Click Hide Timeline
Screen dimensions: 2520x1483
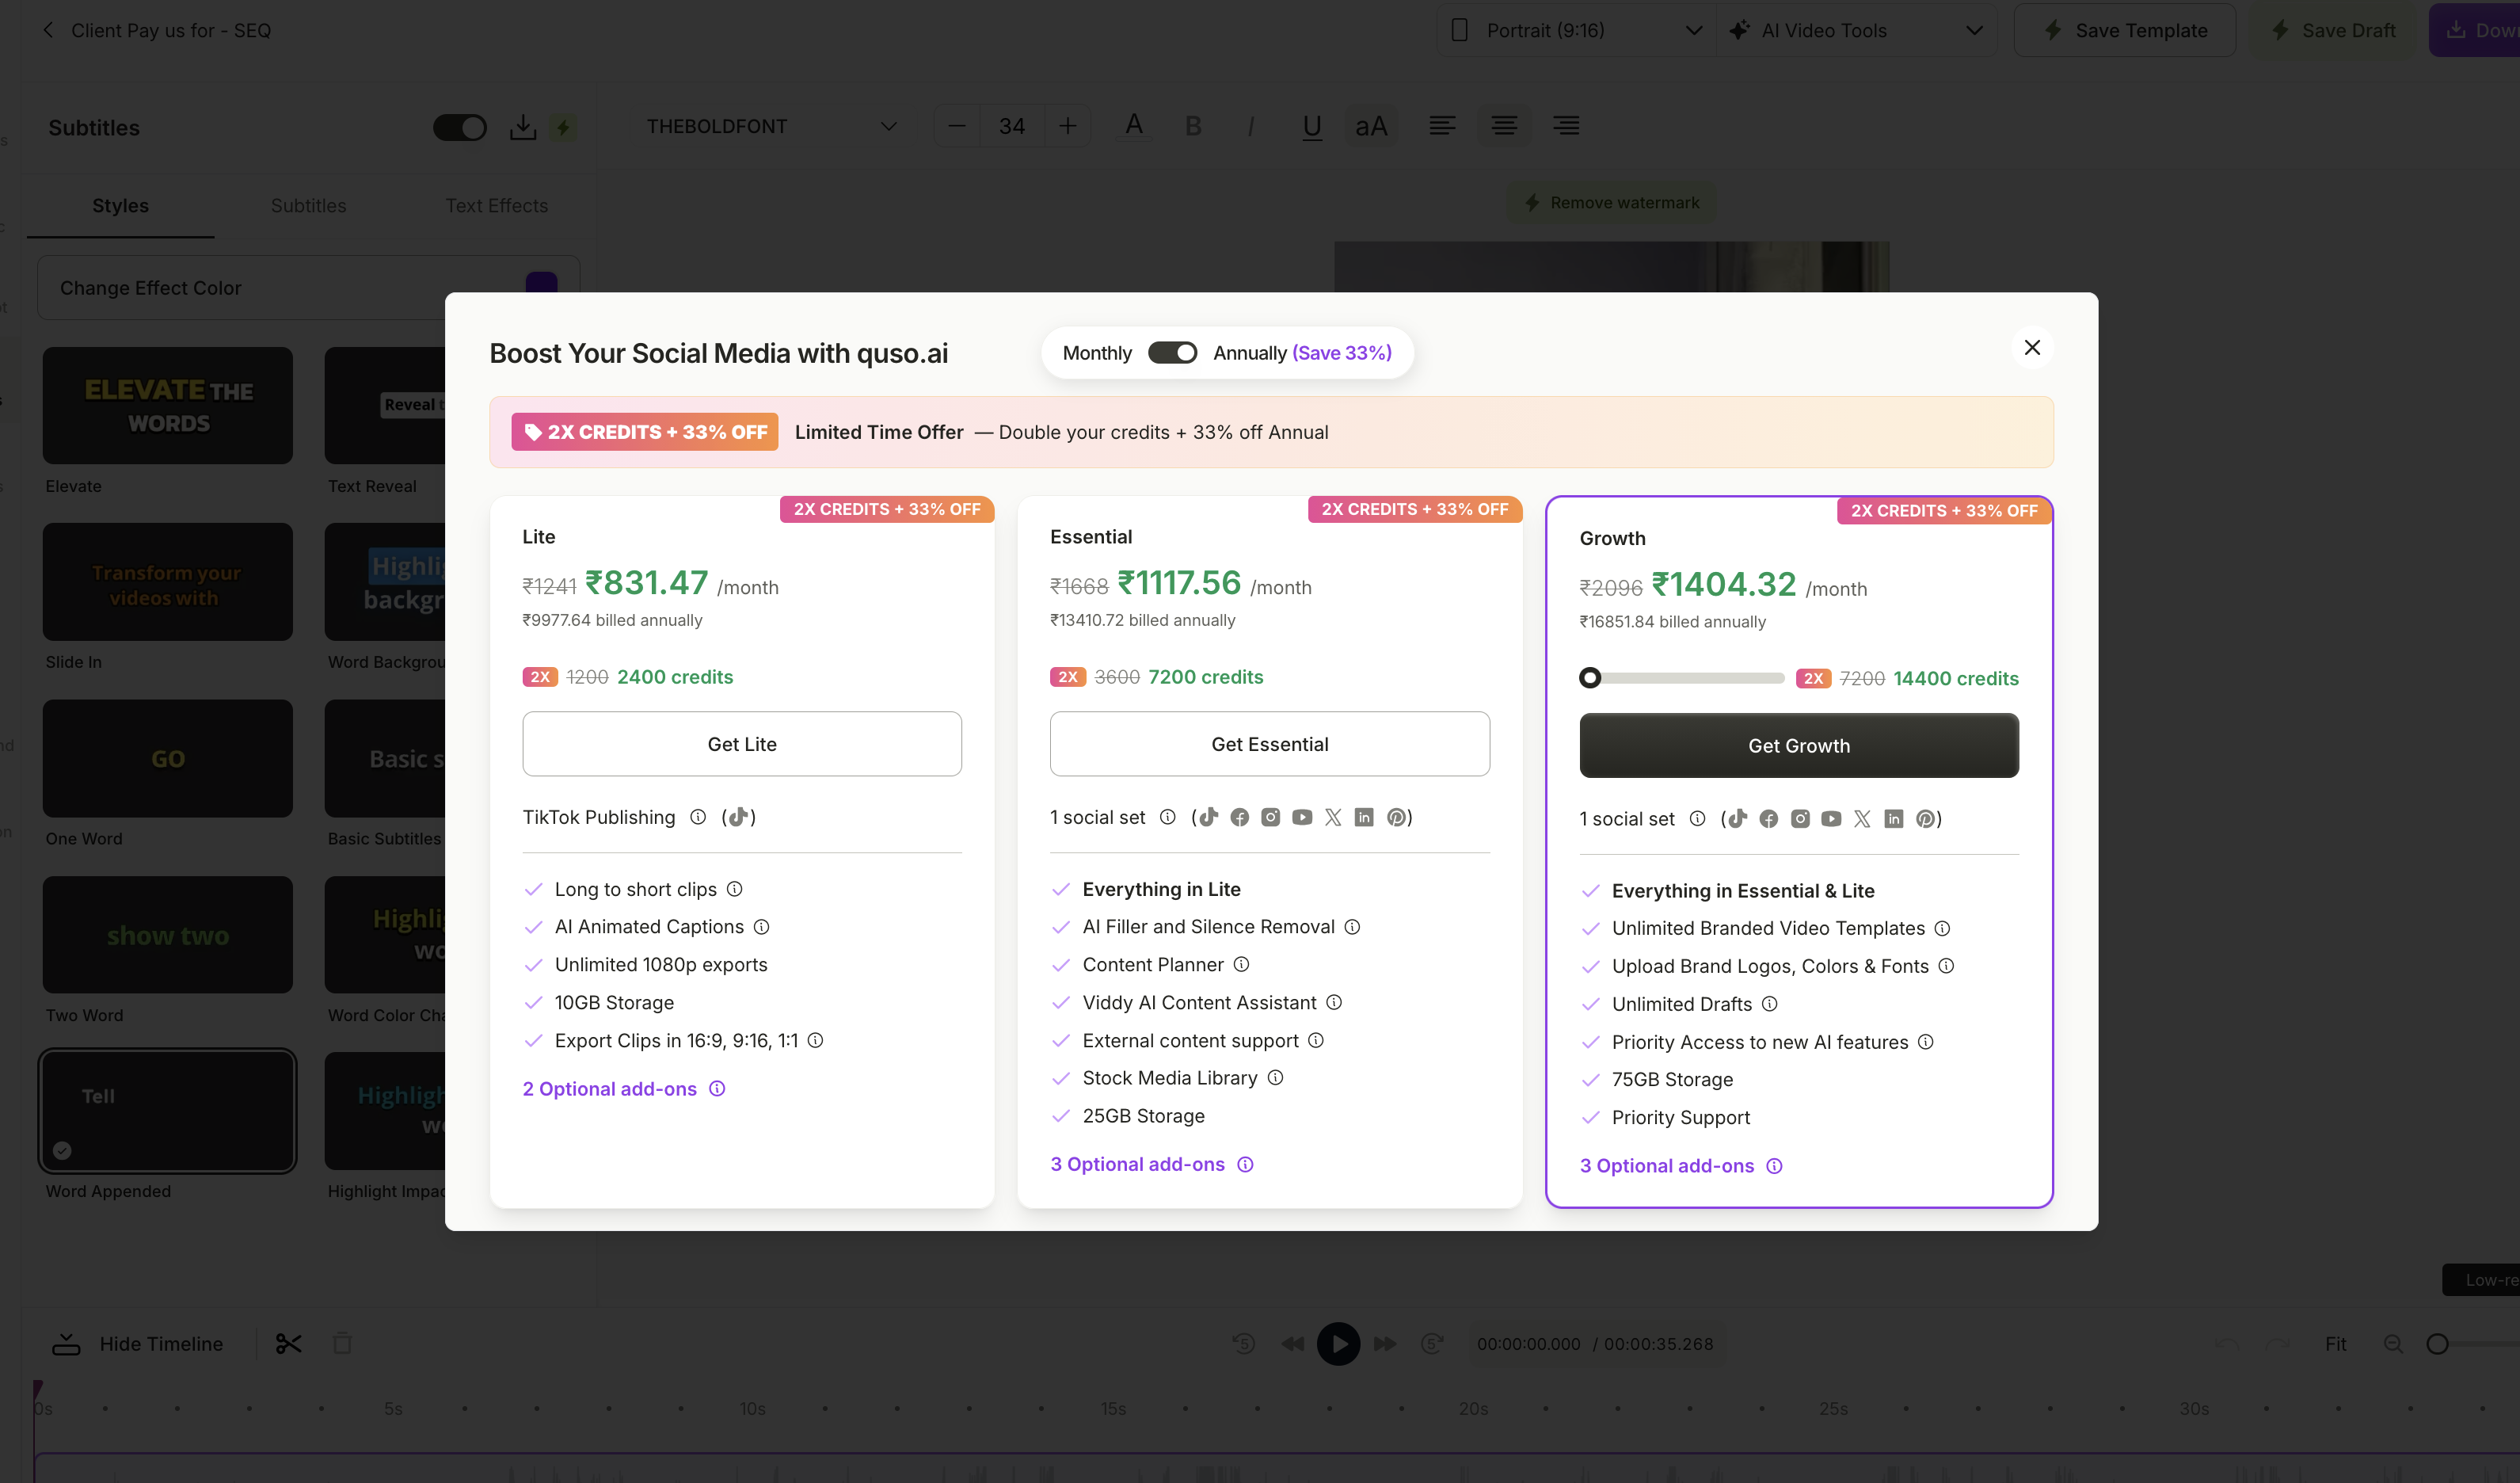(x=138, y=1343)
